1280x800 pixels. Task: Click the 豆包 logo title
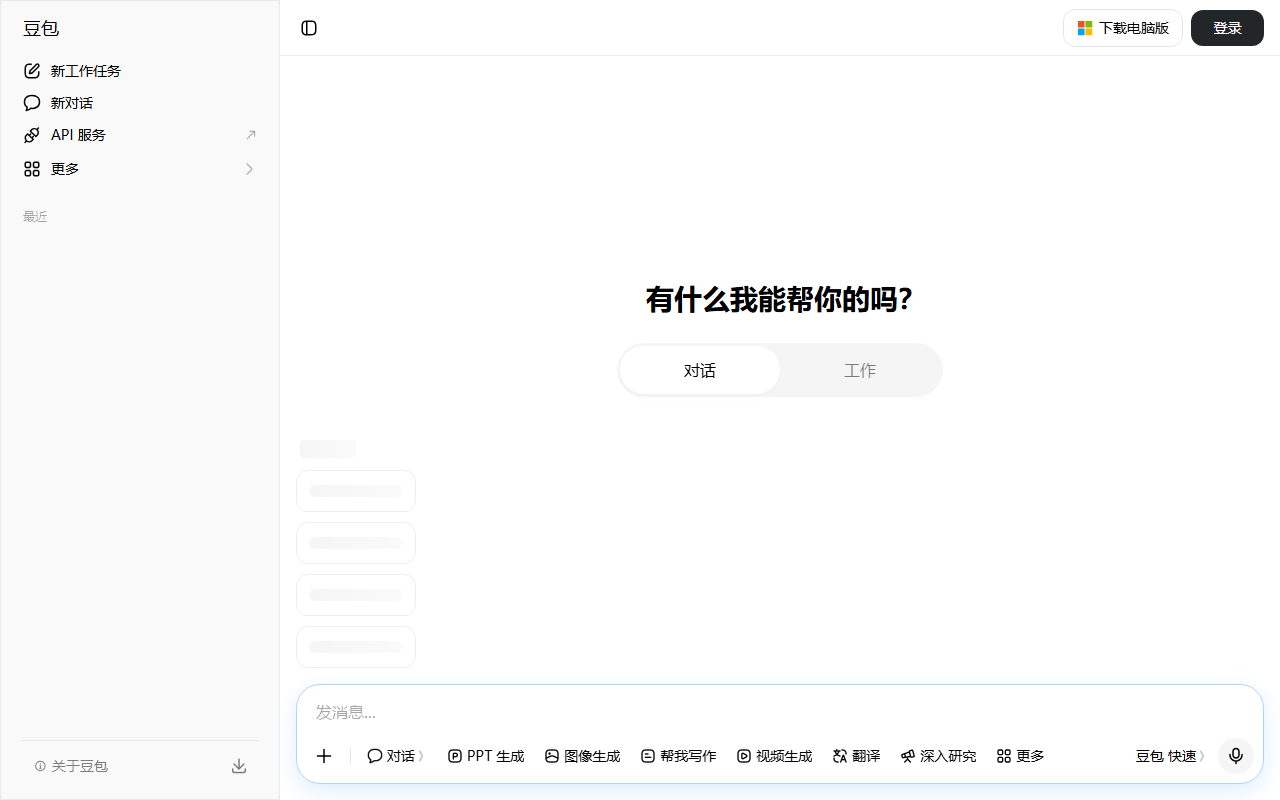click(x=41, y=28)
